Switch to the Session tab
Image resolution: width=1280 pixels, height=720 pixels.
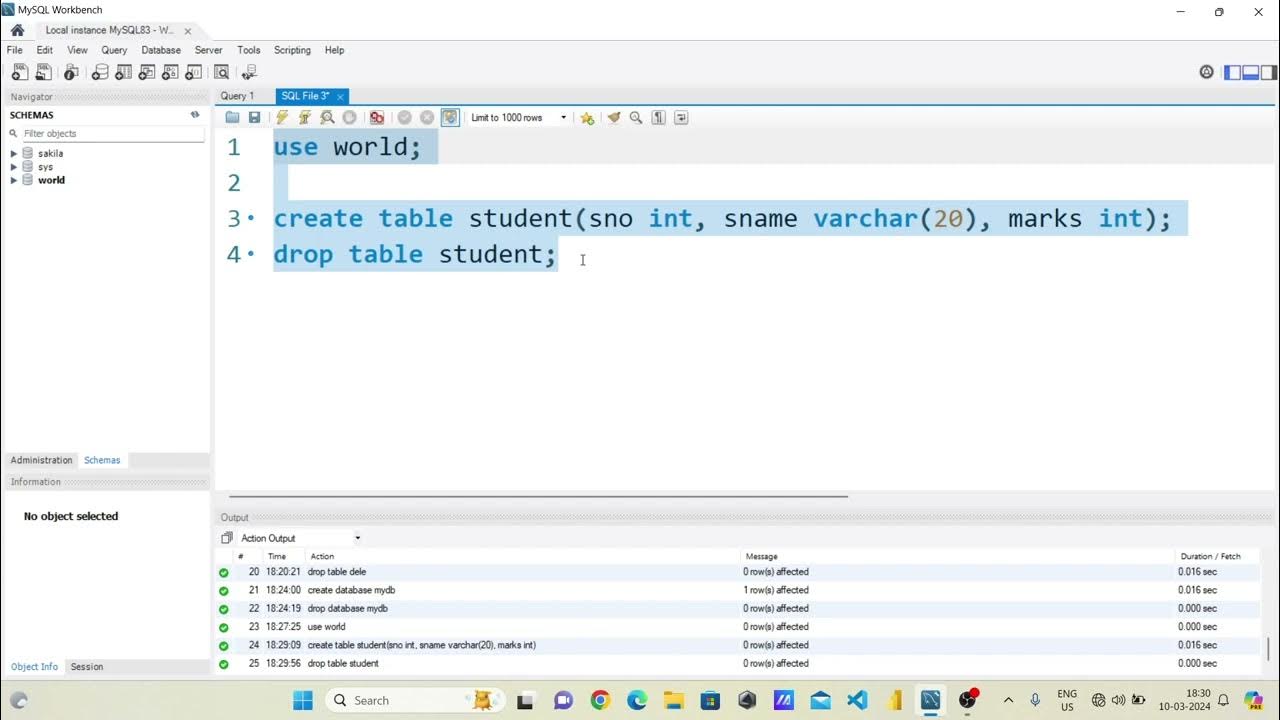[87, 666]
